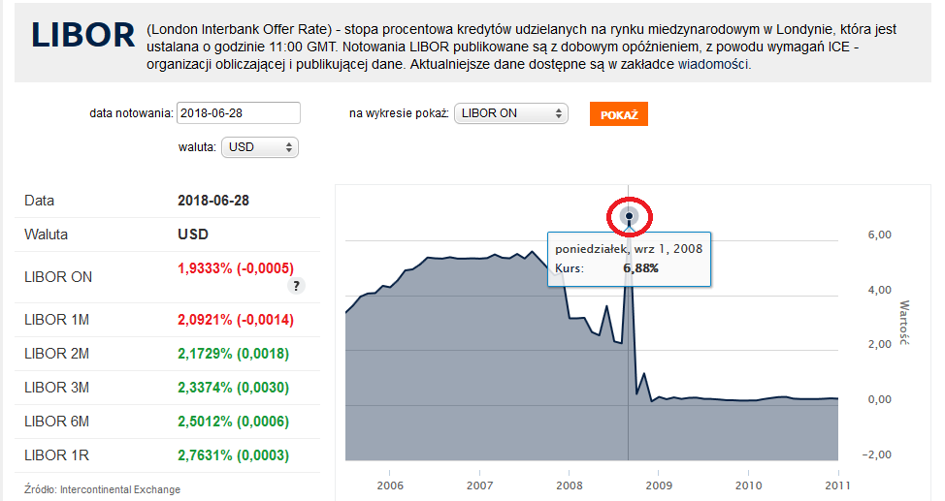Click the chart tooltip showing 6,88%
This screenshot has width=945, height=501.
pos(629,258)
